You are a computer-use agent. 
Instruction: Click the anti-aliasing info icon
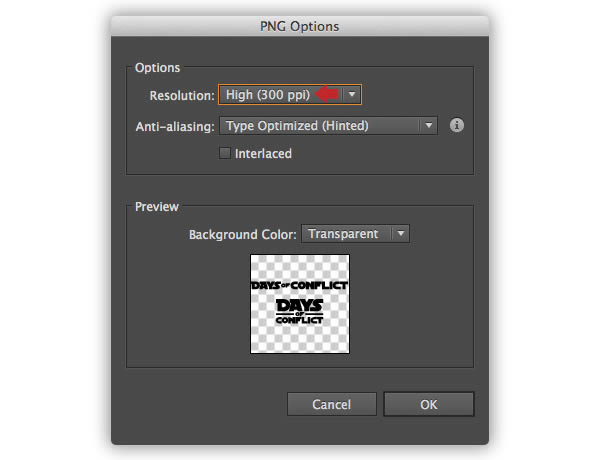pos(457,125)
